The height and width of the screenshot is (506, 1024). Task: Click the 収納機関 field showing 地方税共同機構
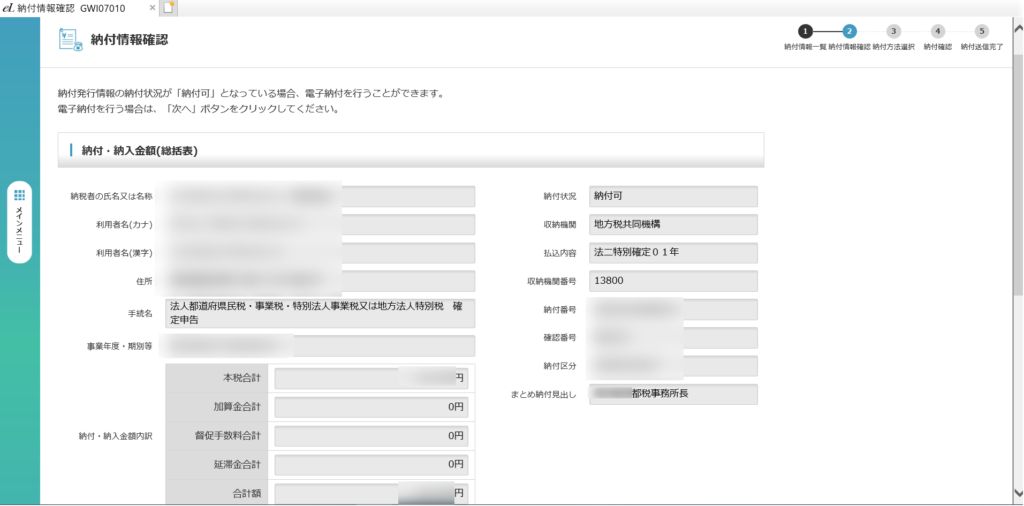click(x=673, y=224)
